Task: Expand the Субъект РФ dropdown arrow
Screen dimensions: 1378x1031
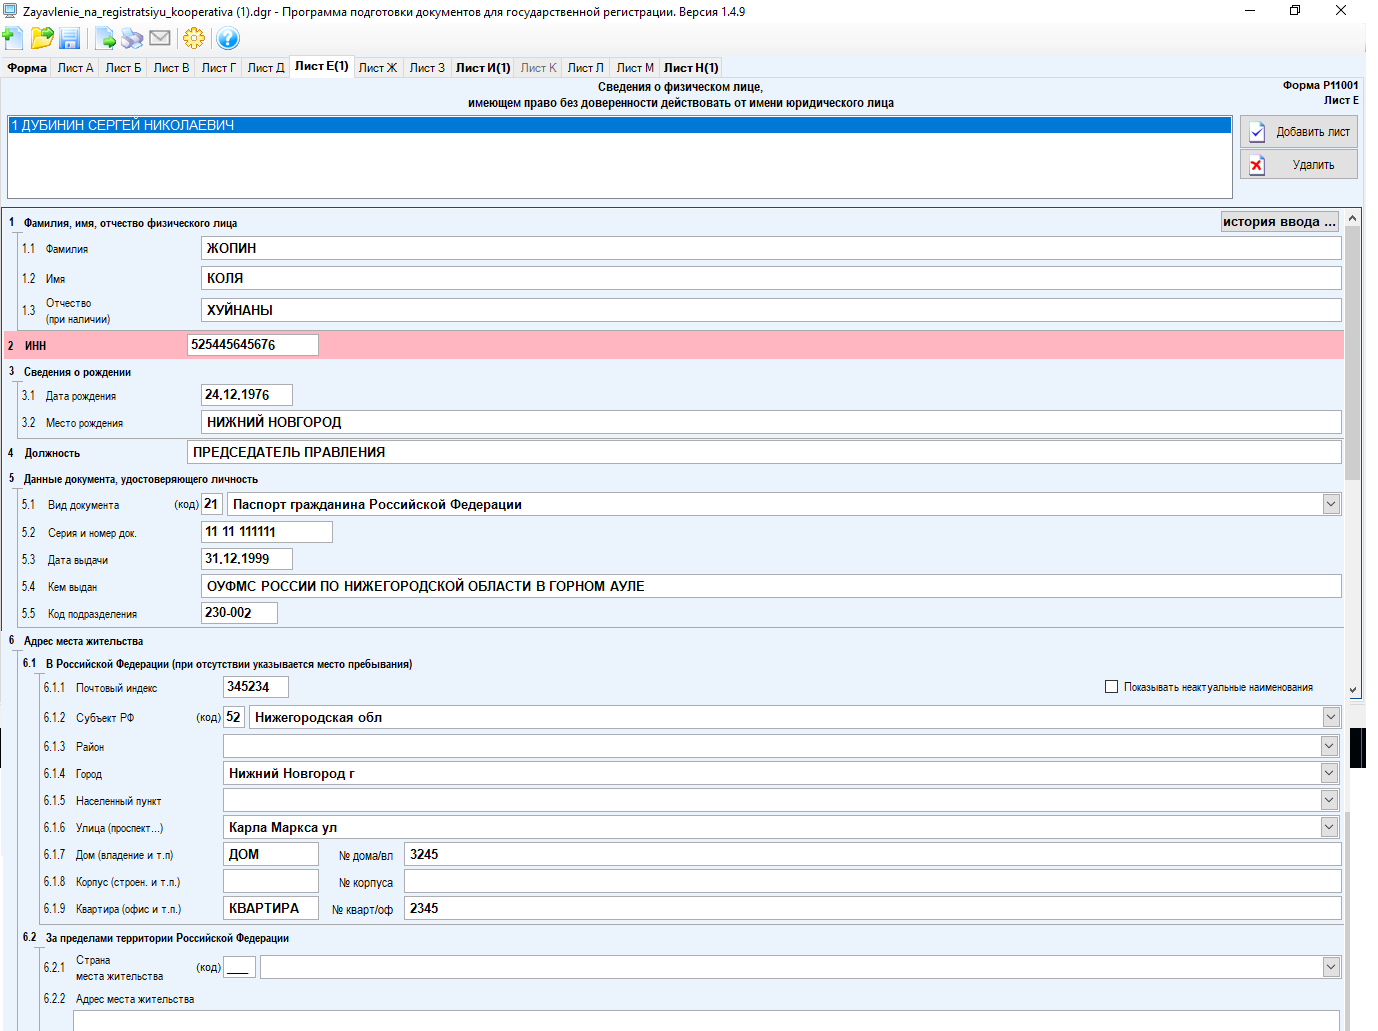Action: [1330, 717]
